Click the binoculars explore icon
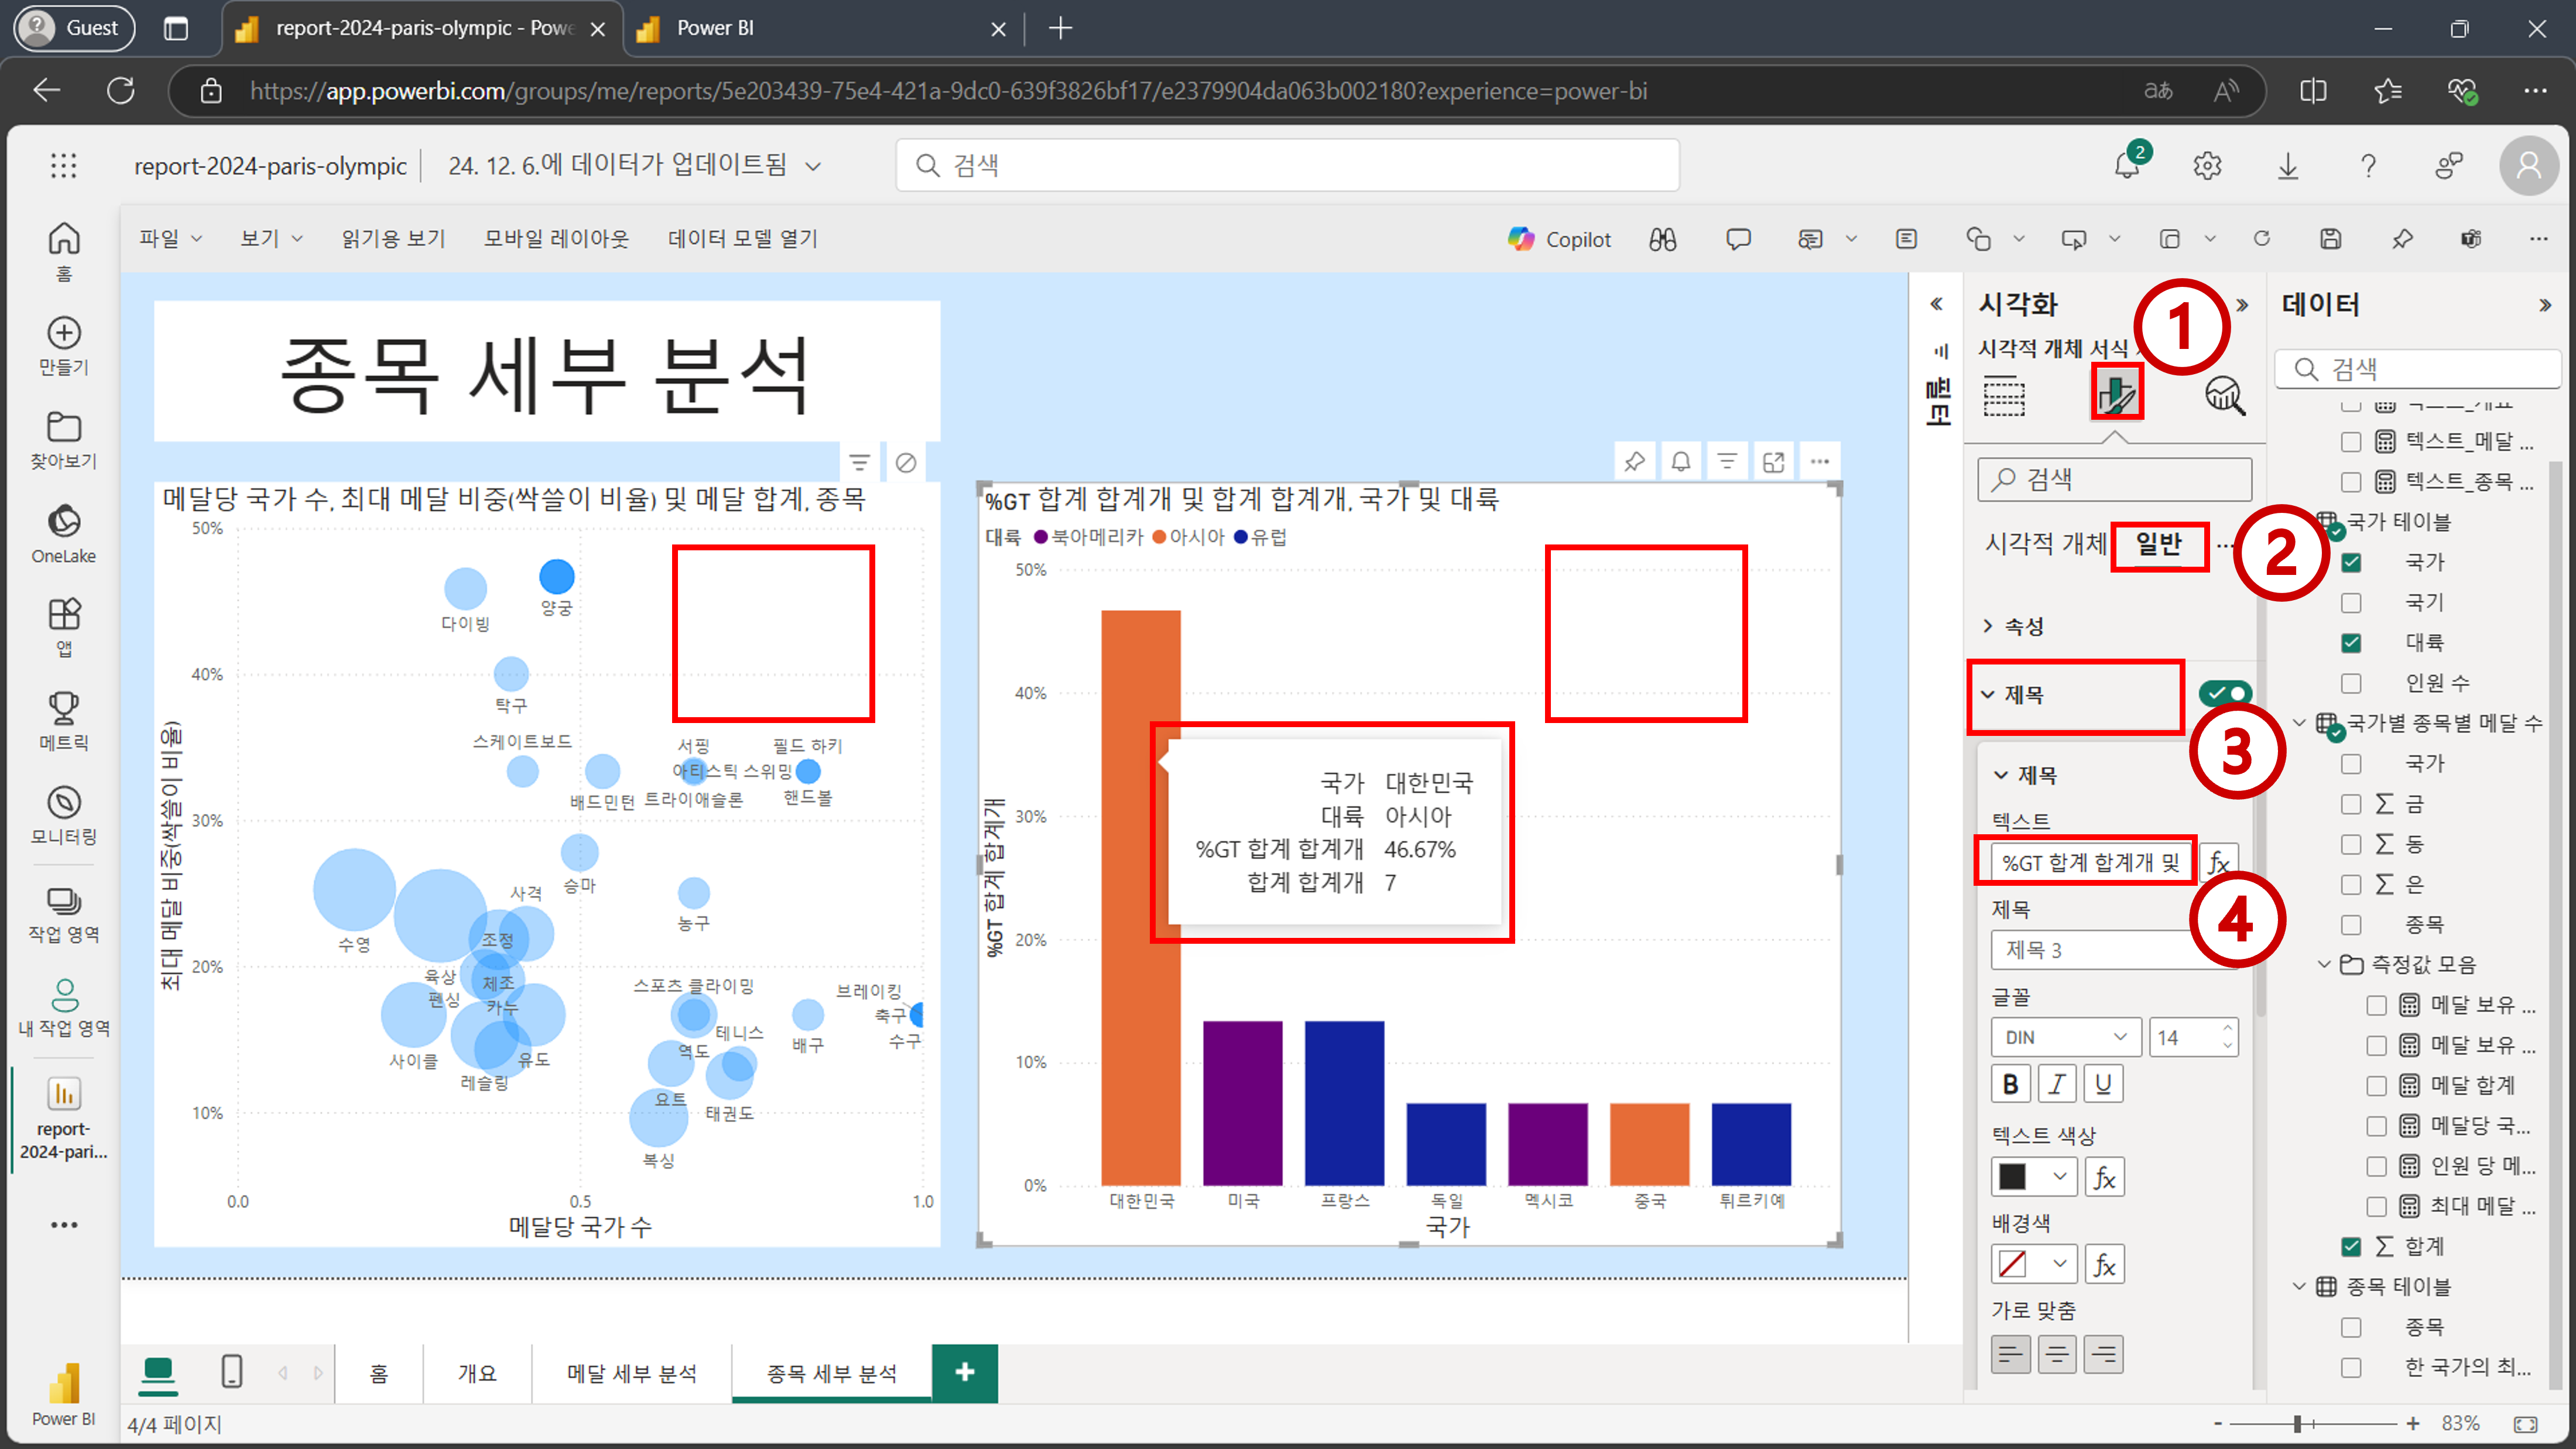Image resolution: width=2576 pixels, height=1449 pixels. click(x=1662, y=239)
